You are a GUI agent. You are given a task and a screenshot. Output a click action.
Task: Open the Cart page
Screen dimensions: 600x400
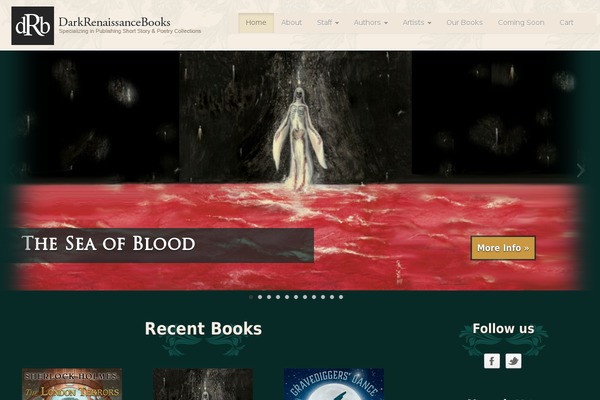(566, 23)
